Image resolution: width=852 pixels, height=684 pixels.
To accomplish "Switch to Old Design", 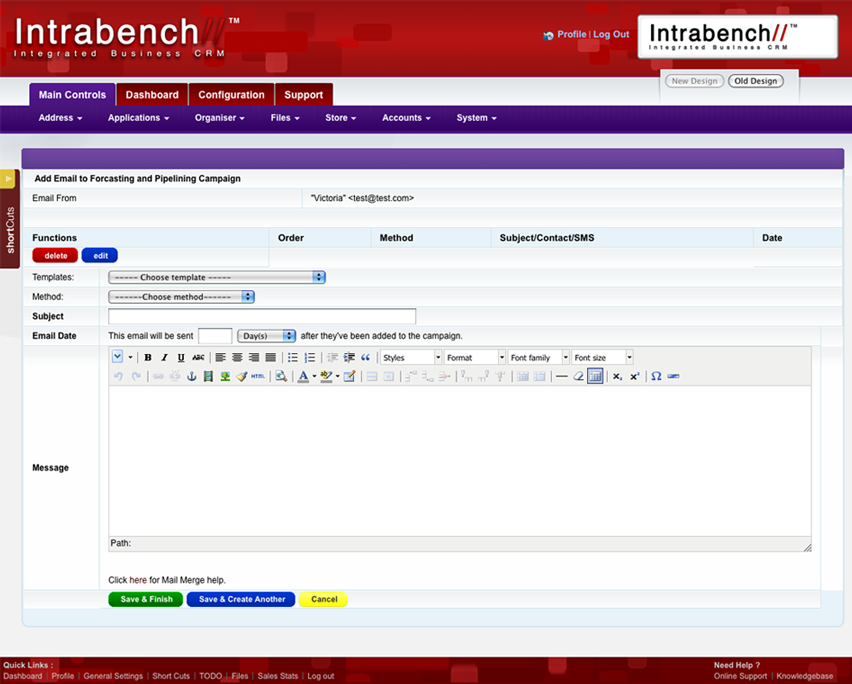I will pyautogui.click(x=756, y=81).
